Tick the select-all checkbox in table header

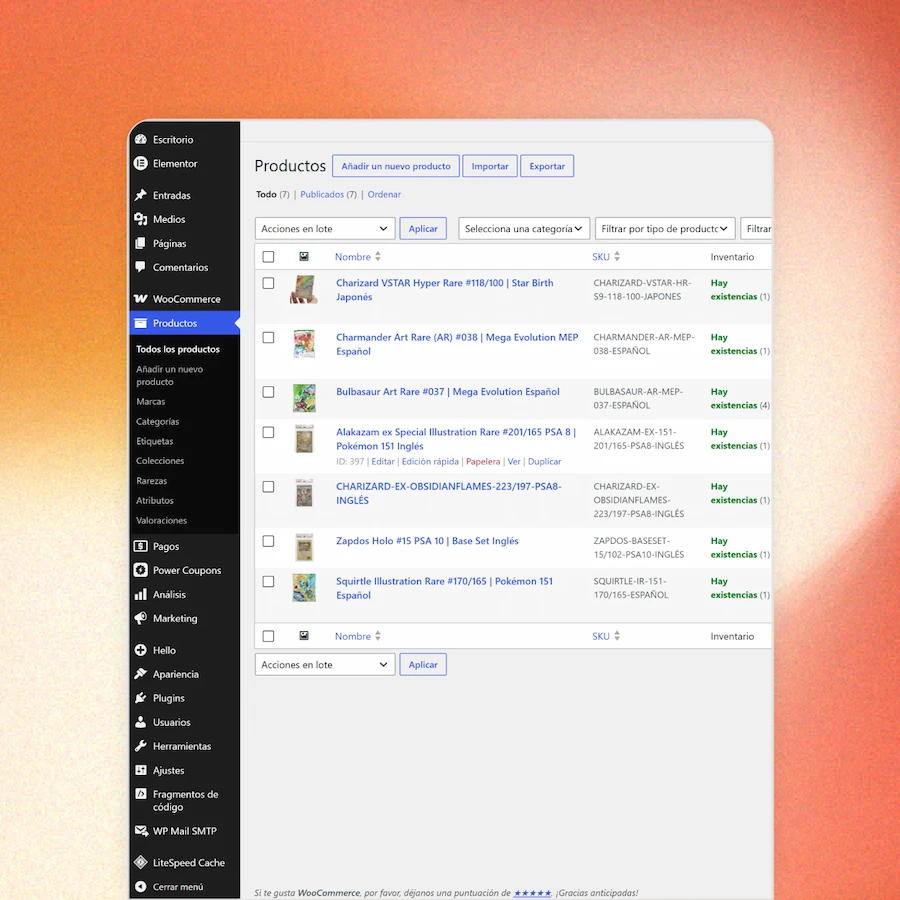[268, 257]
